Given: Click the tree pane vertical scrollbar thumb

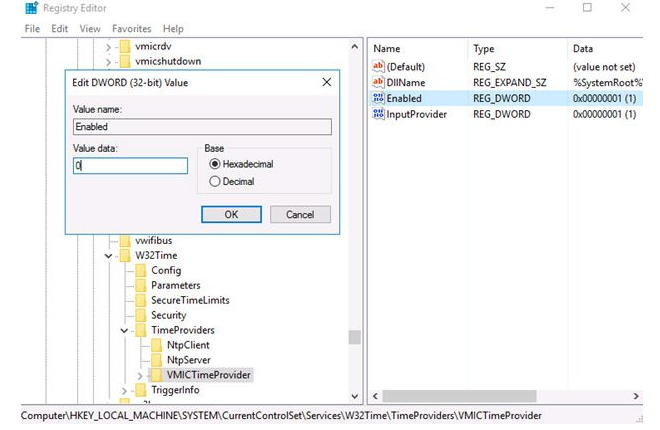Looking at the screenshot, I should [354, 337].
